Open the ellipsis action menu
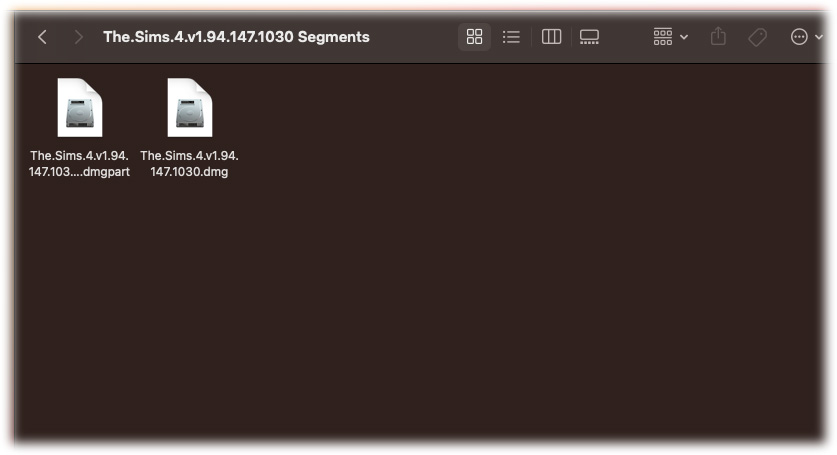 point(799,37)
